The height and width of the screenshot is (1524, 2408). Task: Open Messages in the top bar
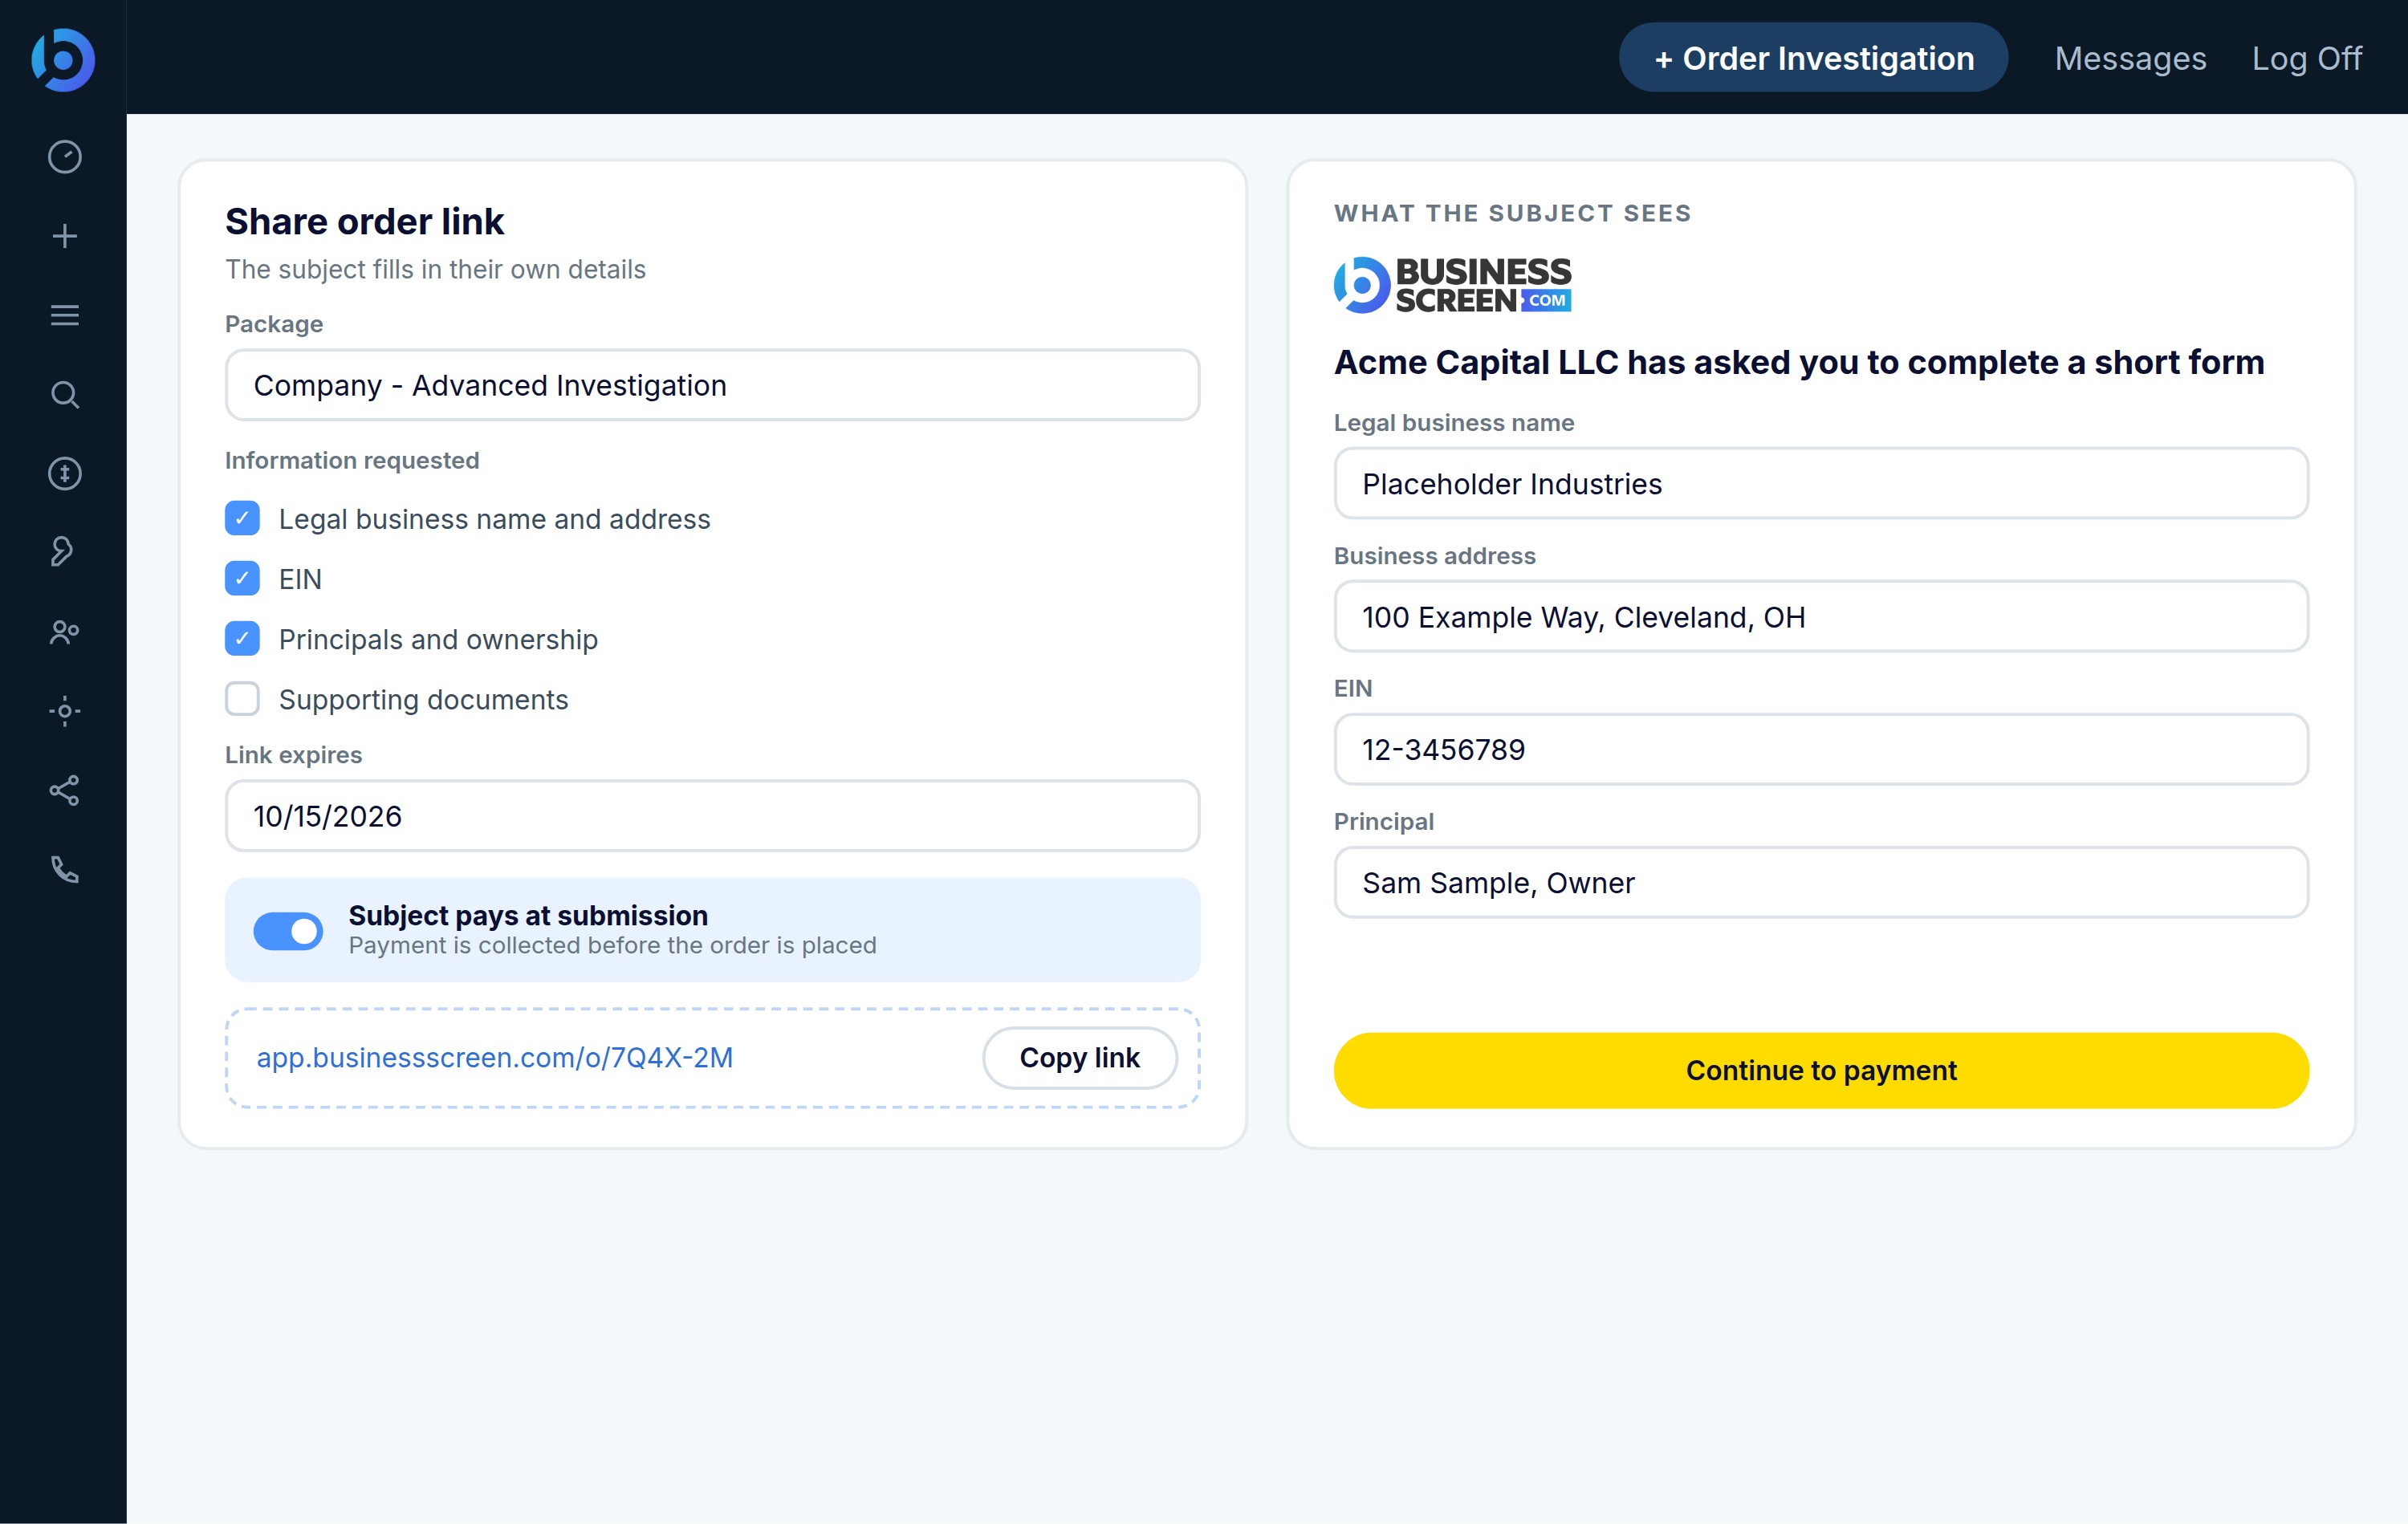pyautogui.click(x=2130, y=58)
